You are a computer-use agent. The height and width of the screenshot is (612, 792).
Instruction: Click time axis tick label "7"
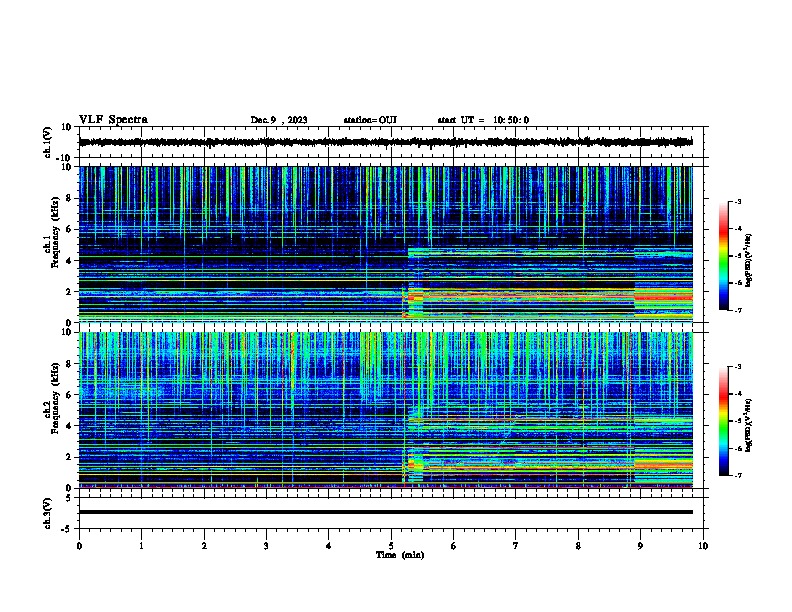[x=516, y=546]
